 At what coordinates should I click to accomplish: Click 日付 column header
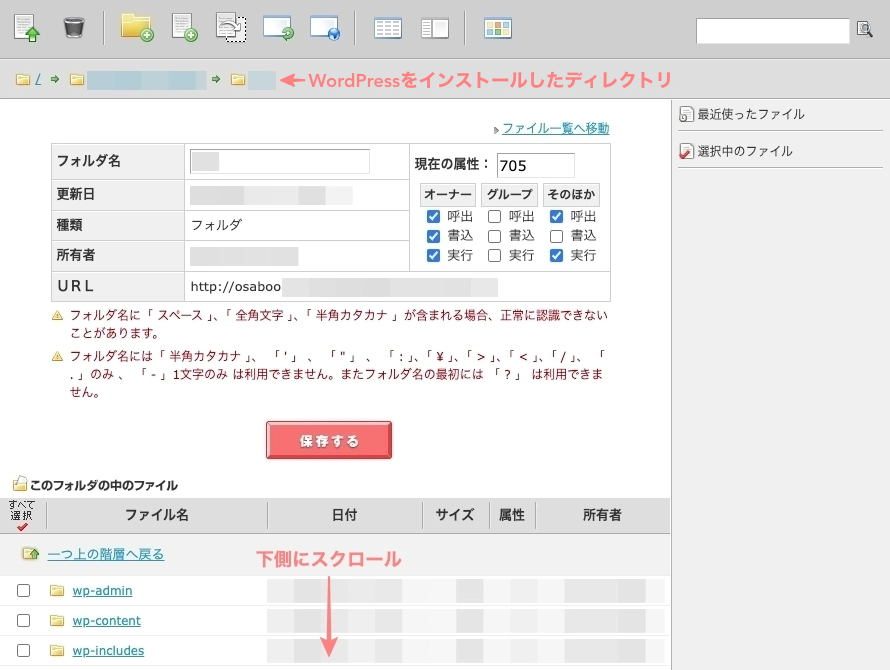(x=345, y=515)
